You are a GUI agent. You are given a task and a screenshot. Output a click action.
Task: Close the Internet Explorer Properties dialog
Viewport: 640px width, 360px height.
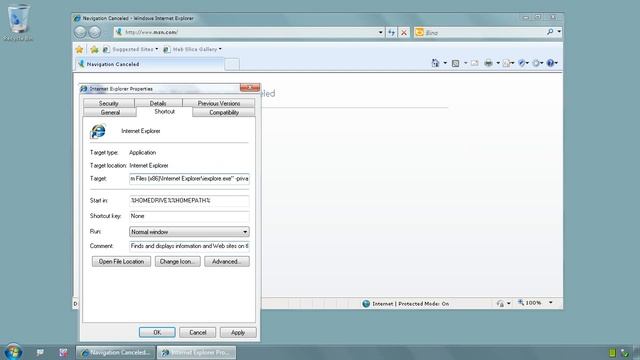coord(250,88)
